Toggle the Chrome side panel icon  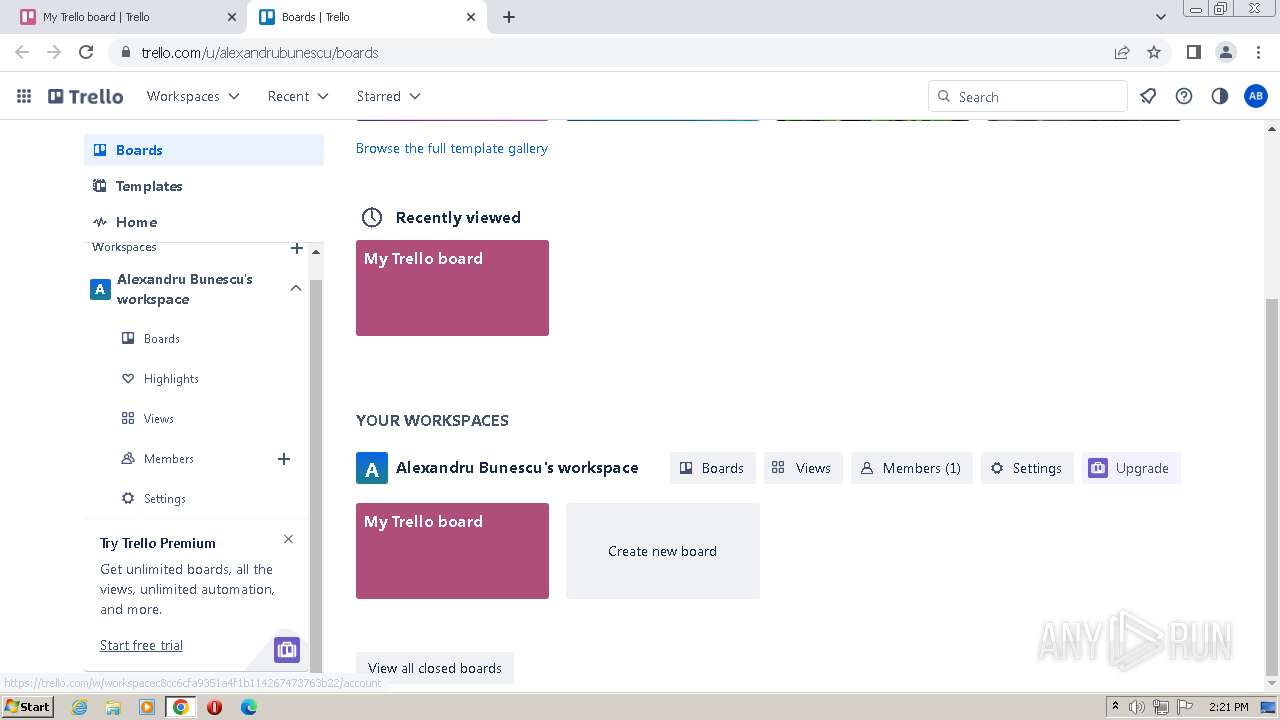pos(1193,52)
